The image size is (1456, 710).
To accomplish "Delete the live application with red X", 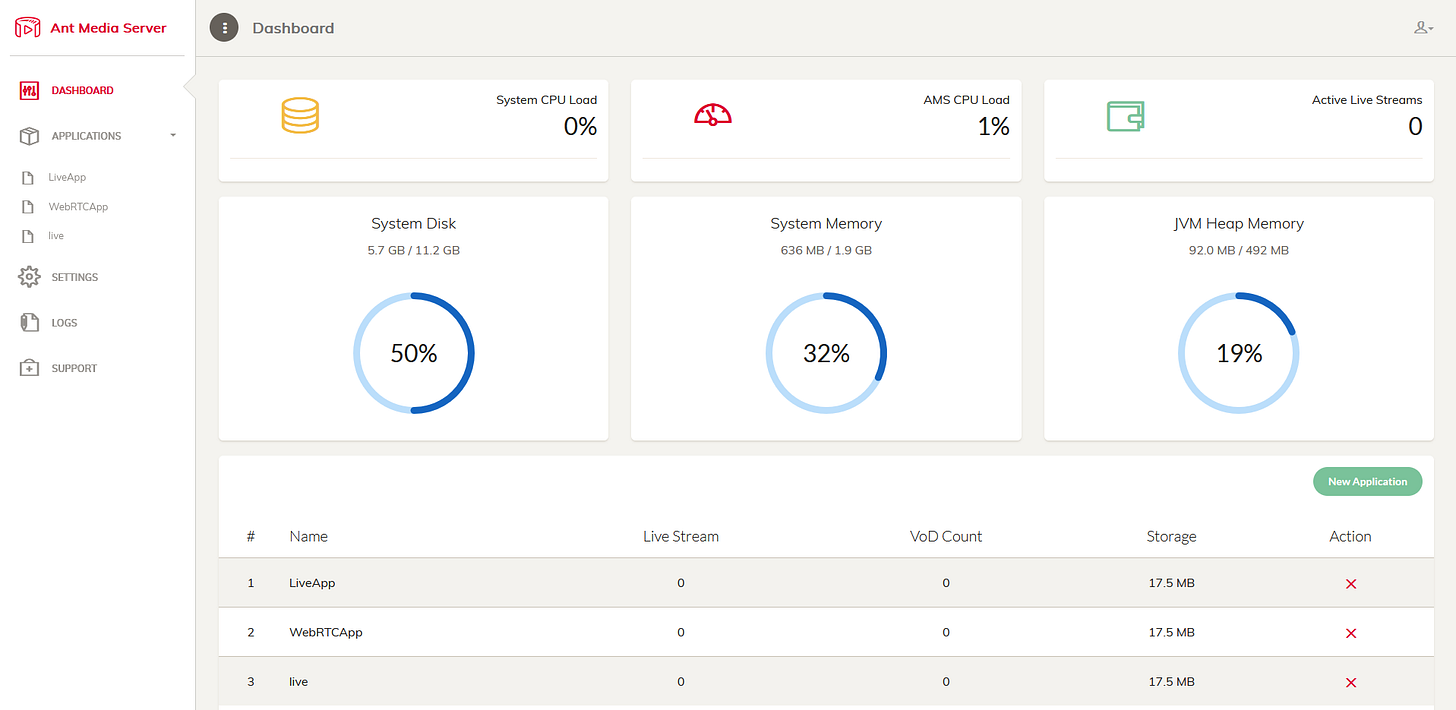I will pos(1351,683).
